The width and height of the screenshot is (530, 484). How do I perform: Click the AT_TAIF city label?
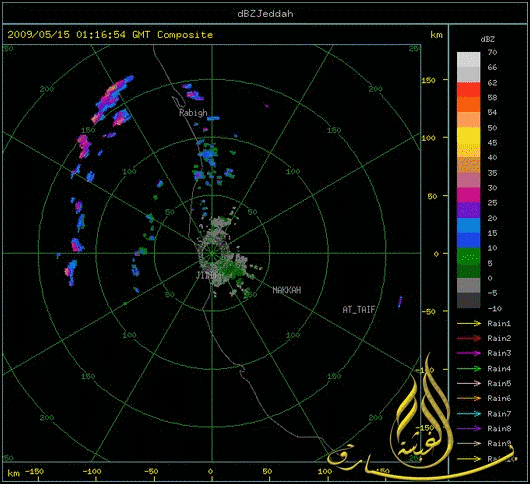359,310
